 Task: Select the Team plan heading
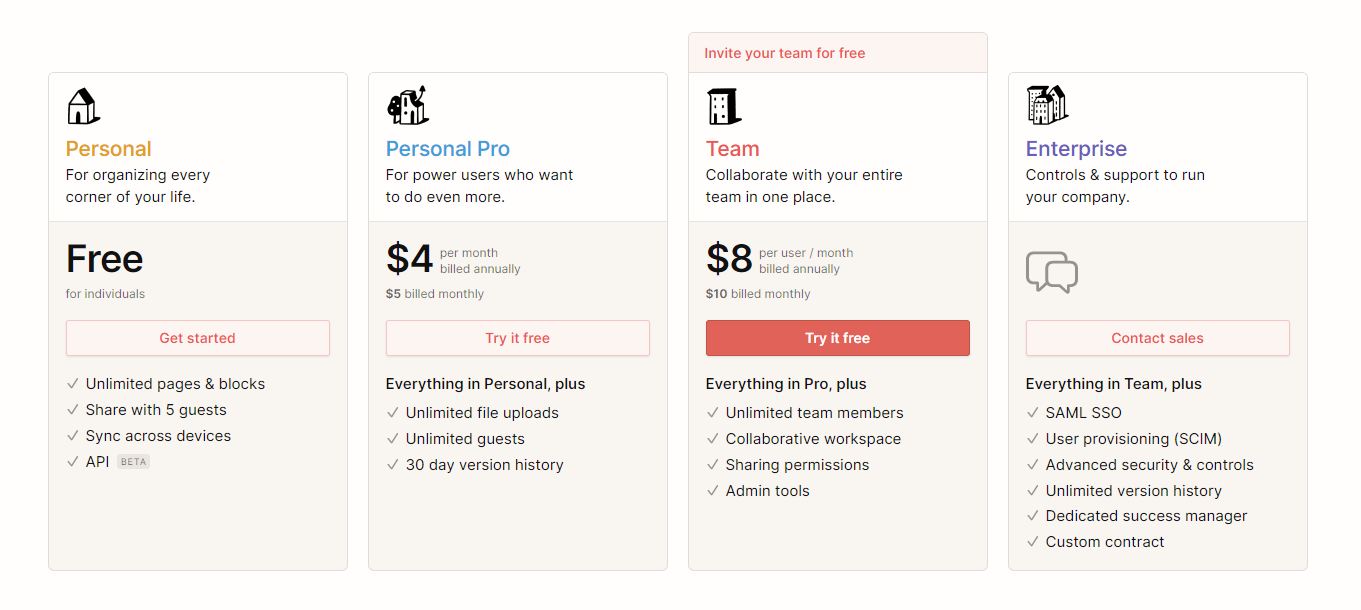733,149
